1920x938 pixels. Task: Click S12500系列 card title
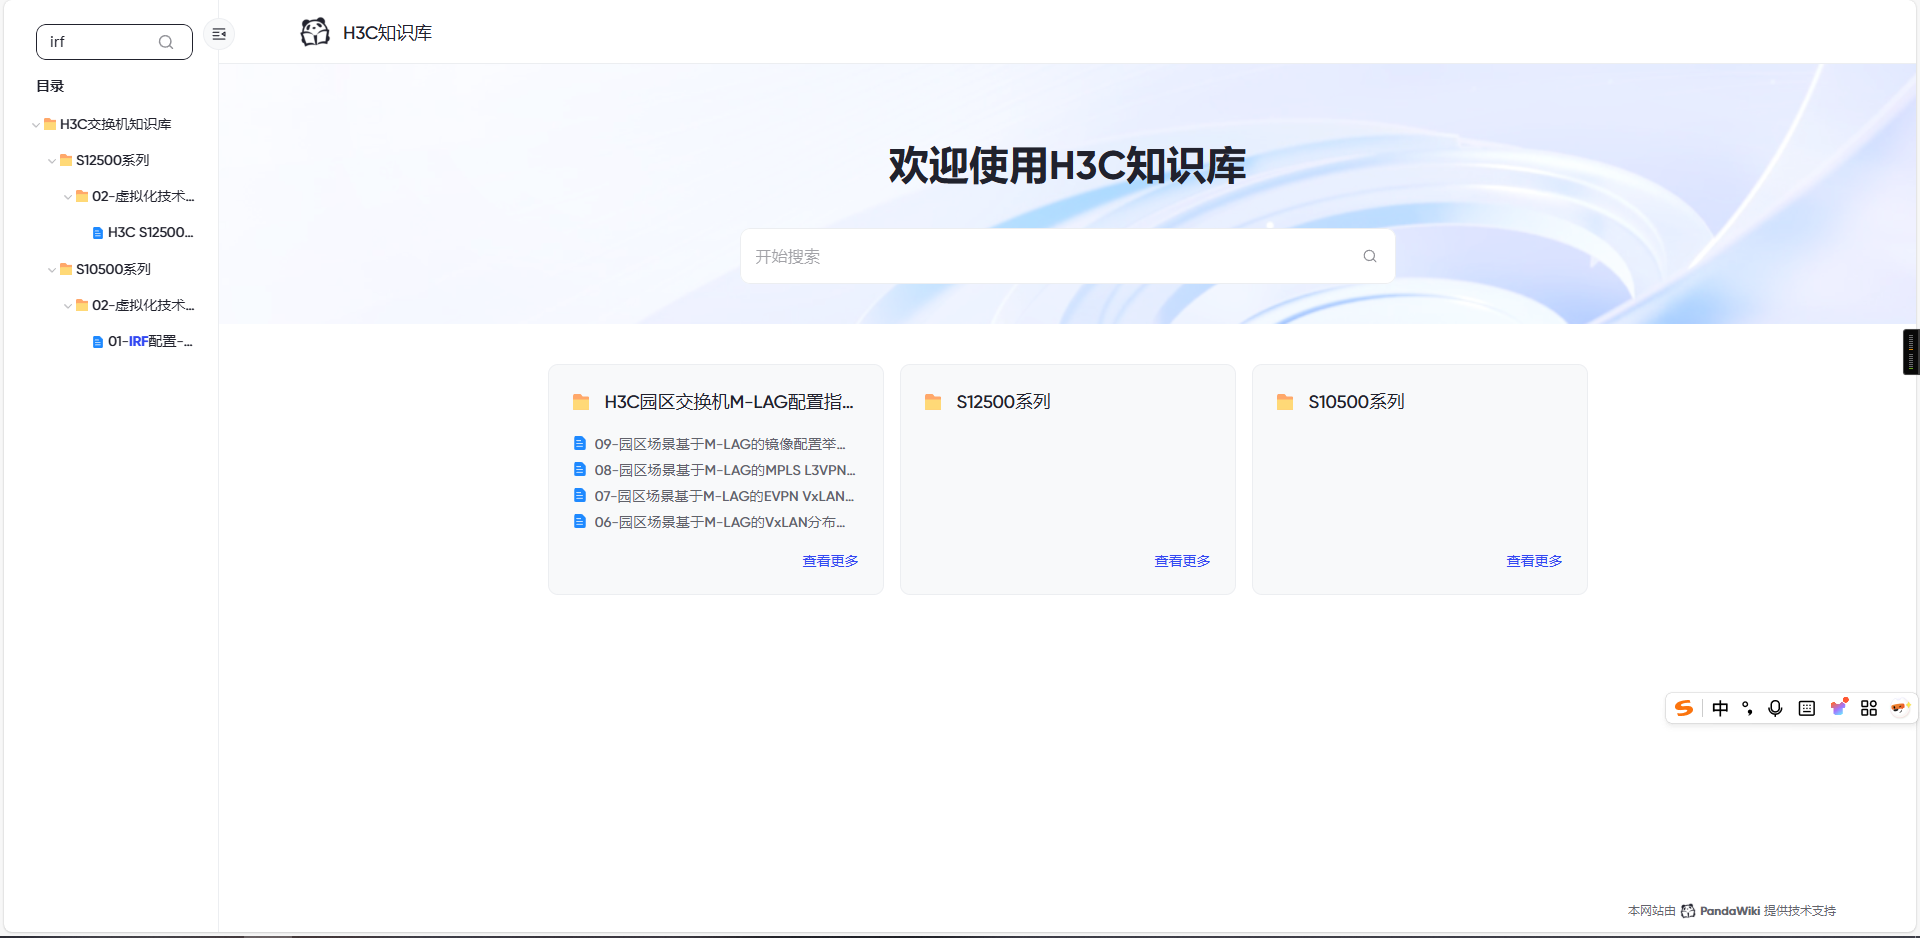(x=1003, y=402)
